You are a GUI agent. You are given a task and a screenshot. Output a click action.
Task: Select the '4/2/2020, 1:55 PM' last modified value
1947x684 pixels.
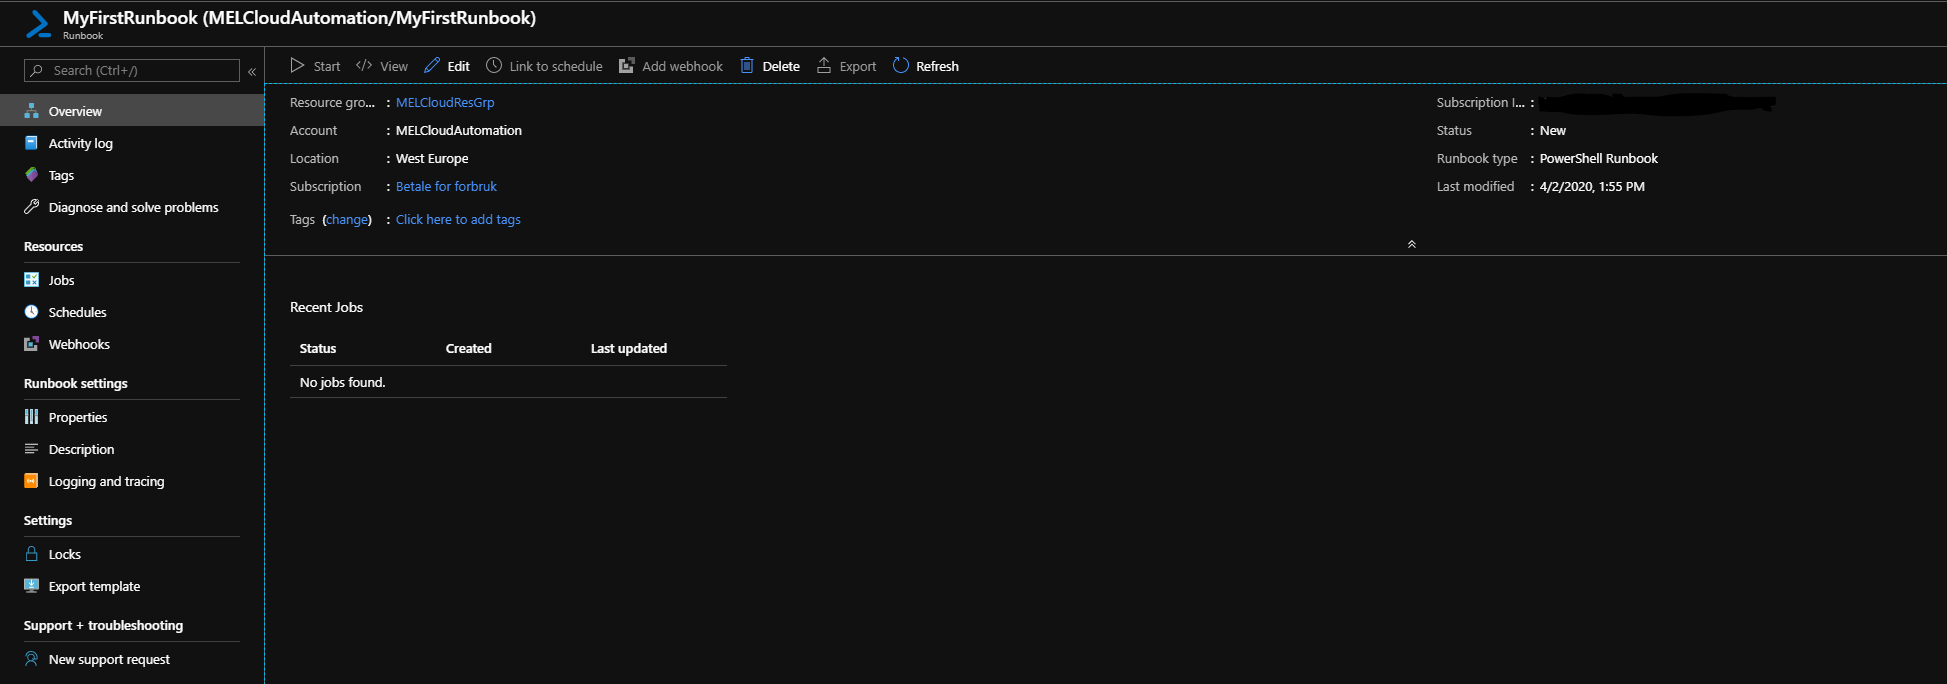pos(1592,186)
